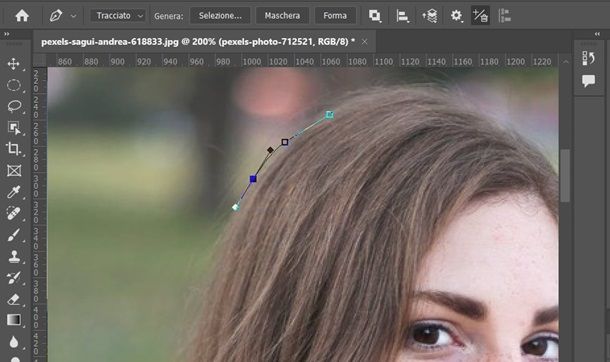Select the History Brush tool
610x362 pixels.
coord(14,278)
